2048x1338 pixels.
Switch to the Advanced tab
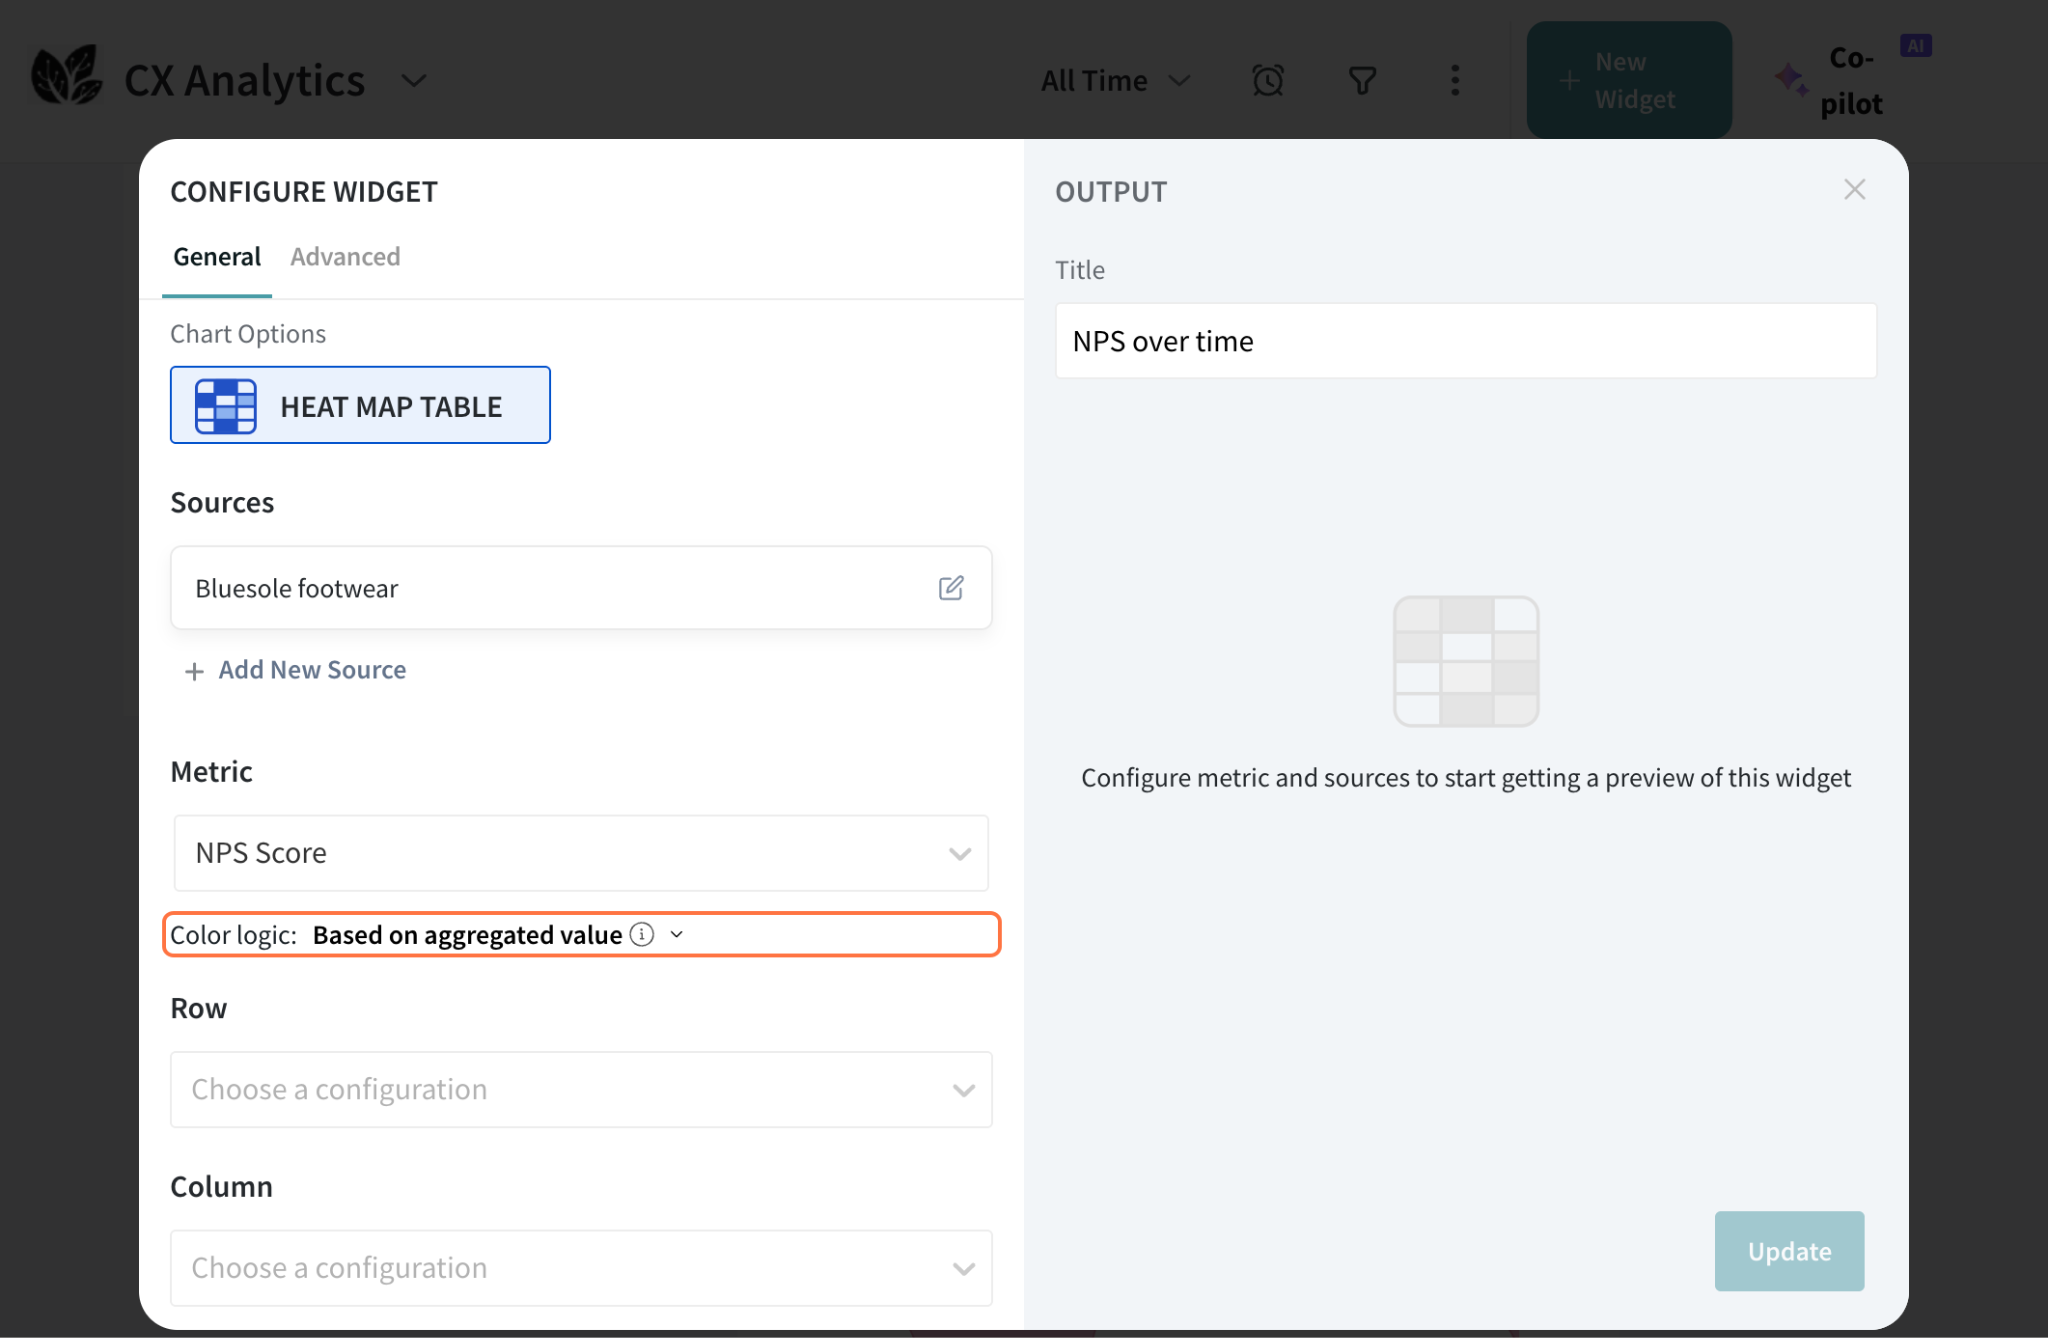click(345, 257)
